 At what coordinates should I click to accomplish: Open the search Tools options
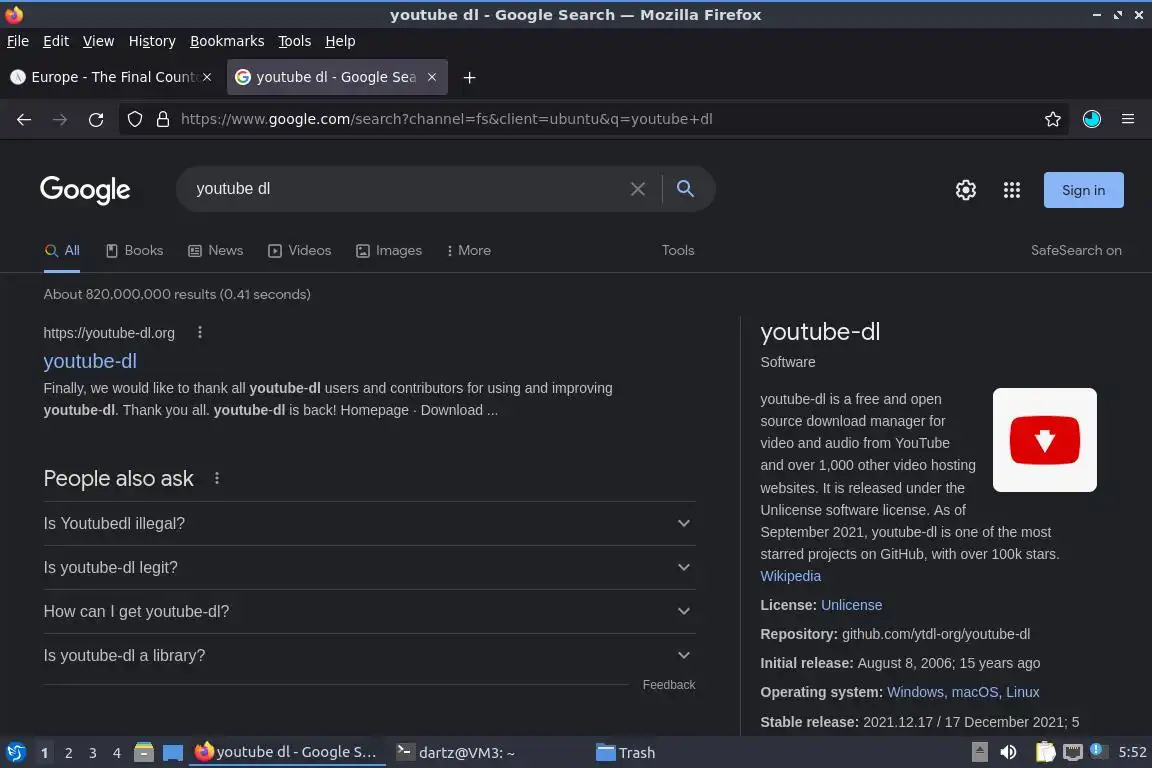(x=677, y=251)
